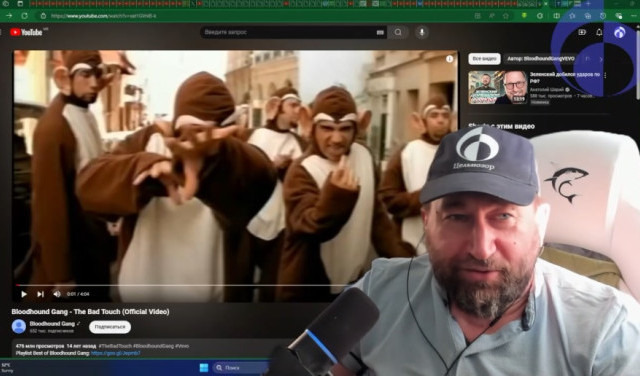Viewport: 640px width, 376px height.
Task: Select the 'Автор: BloodhoundGangVEVO' chip
Action: [x=541, y=59]
